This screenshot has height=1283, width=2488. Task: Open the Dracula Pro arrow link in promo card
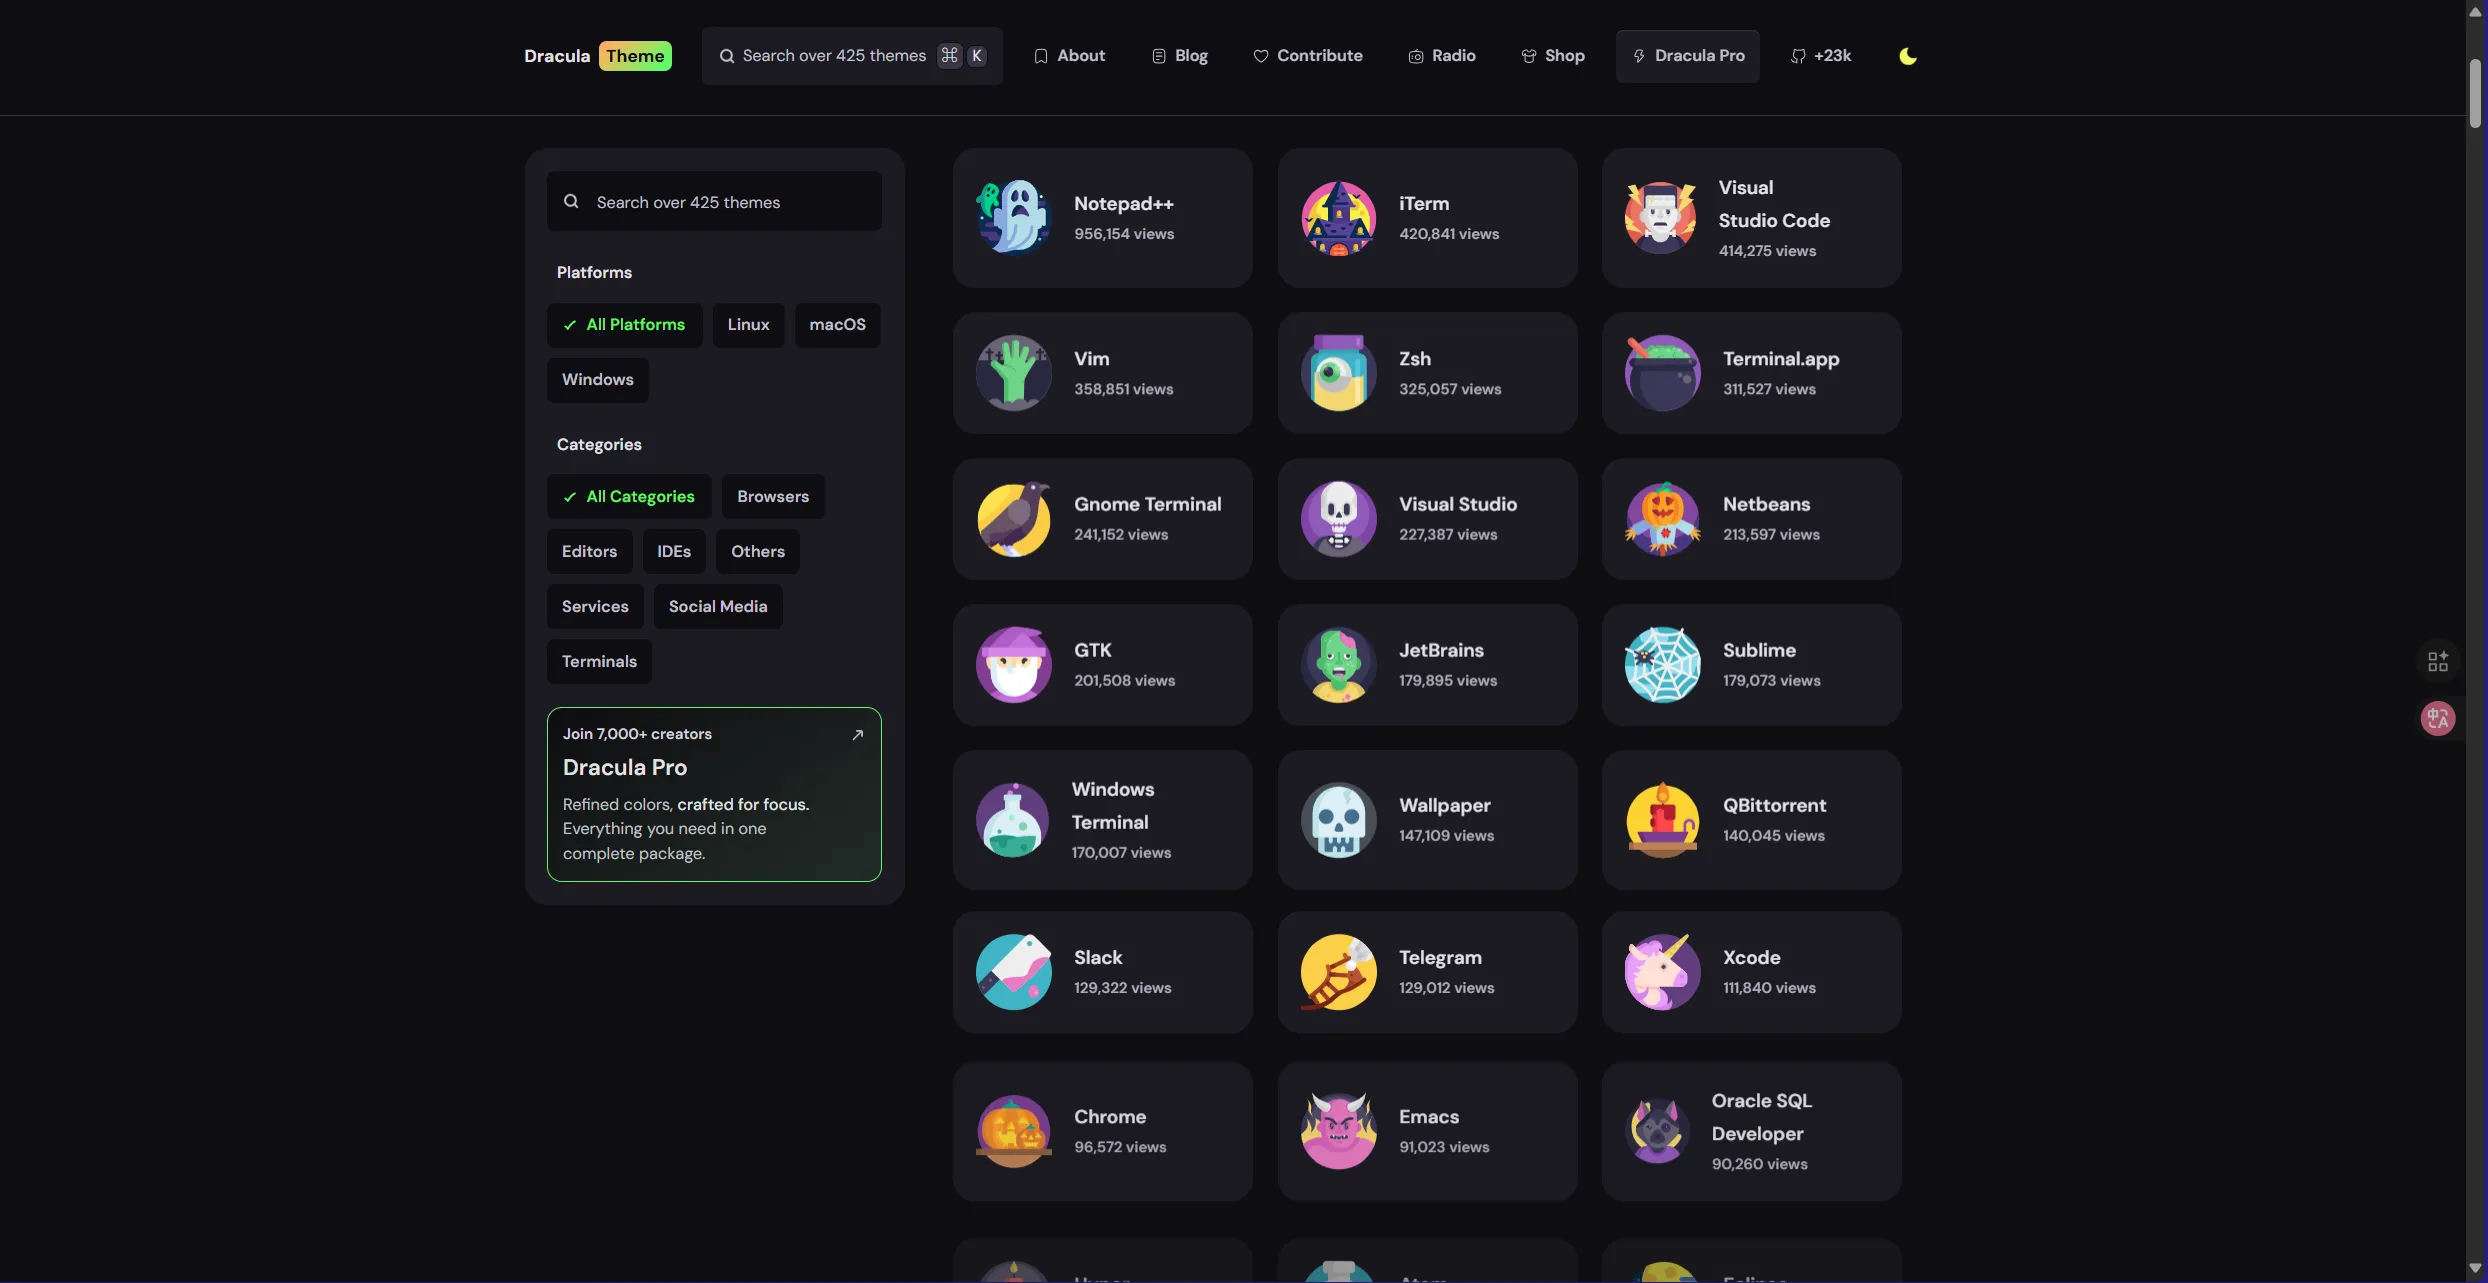[857, 734]
